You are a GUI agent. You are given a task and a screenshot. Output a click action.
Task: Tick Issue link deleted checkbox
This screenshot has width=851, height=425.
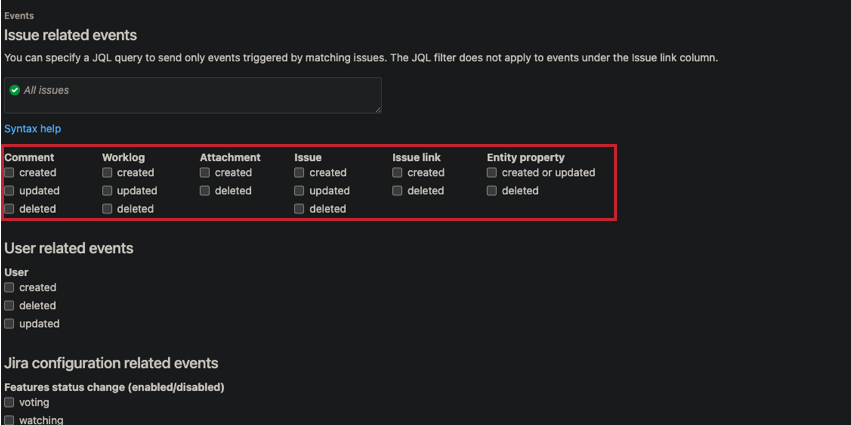398,191
